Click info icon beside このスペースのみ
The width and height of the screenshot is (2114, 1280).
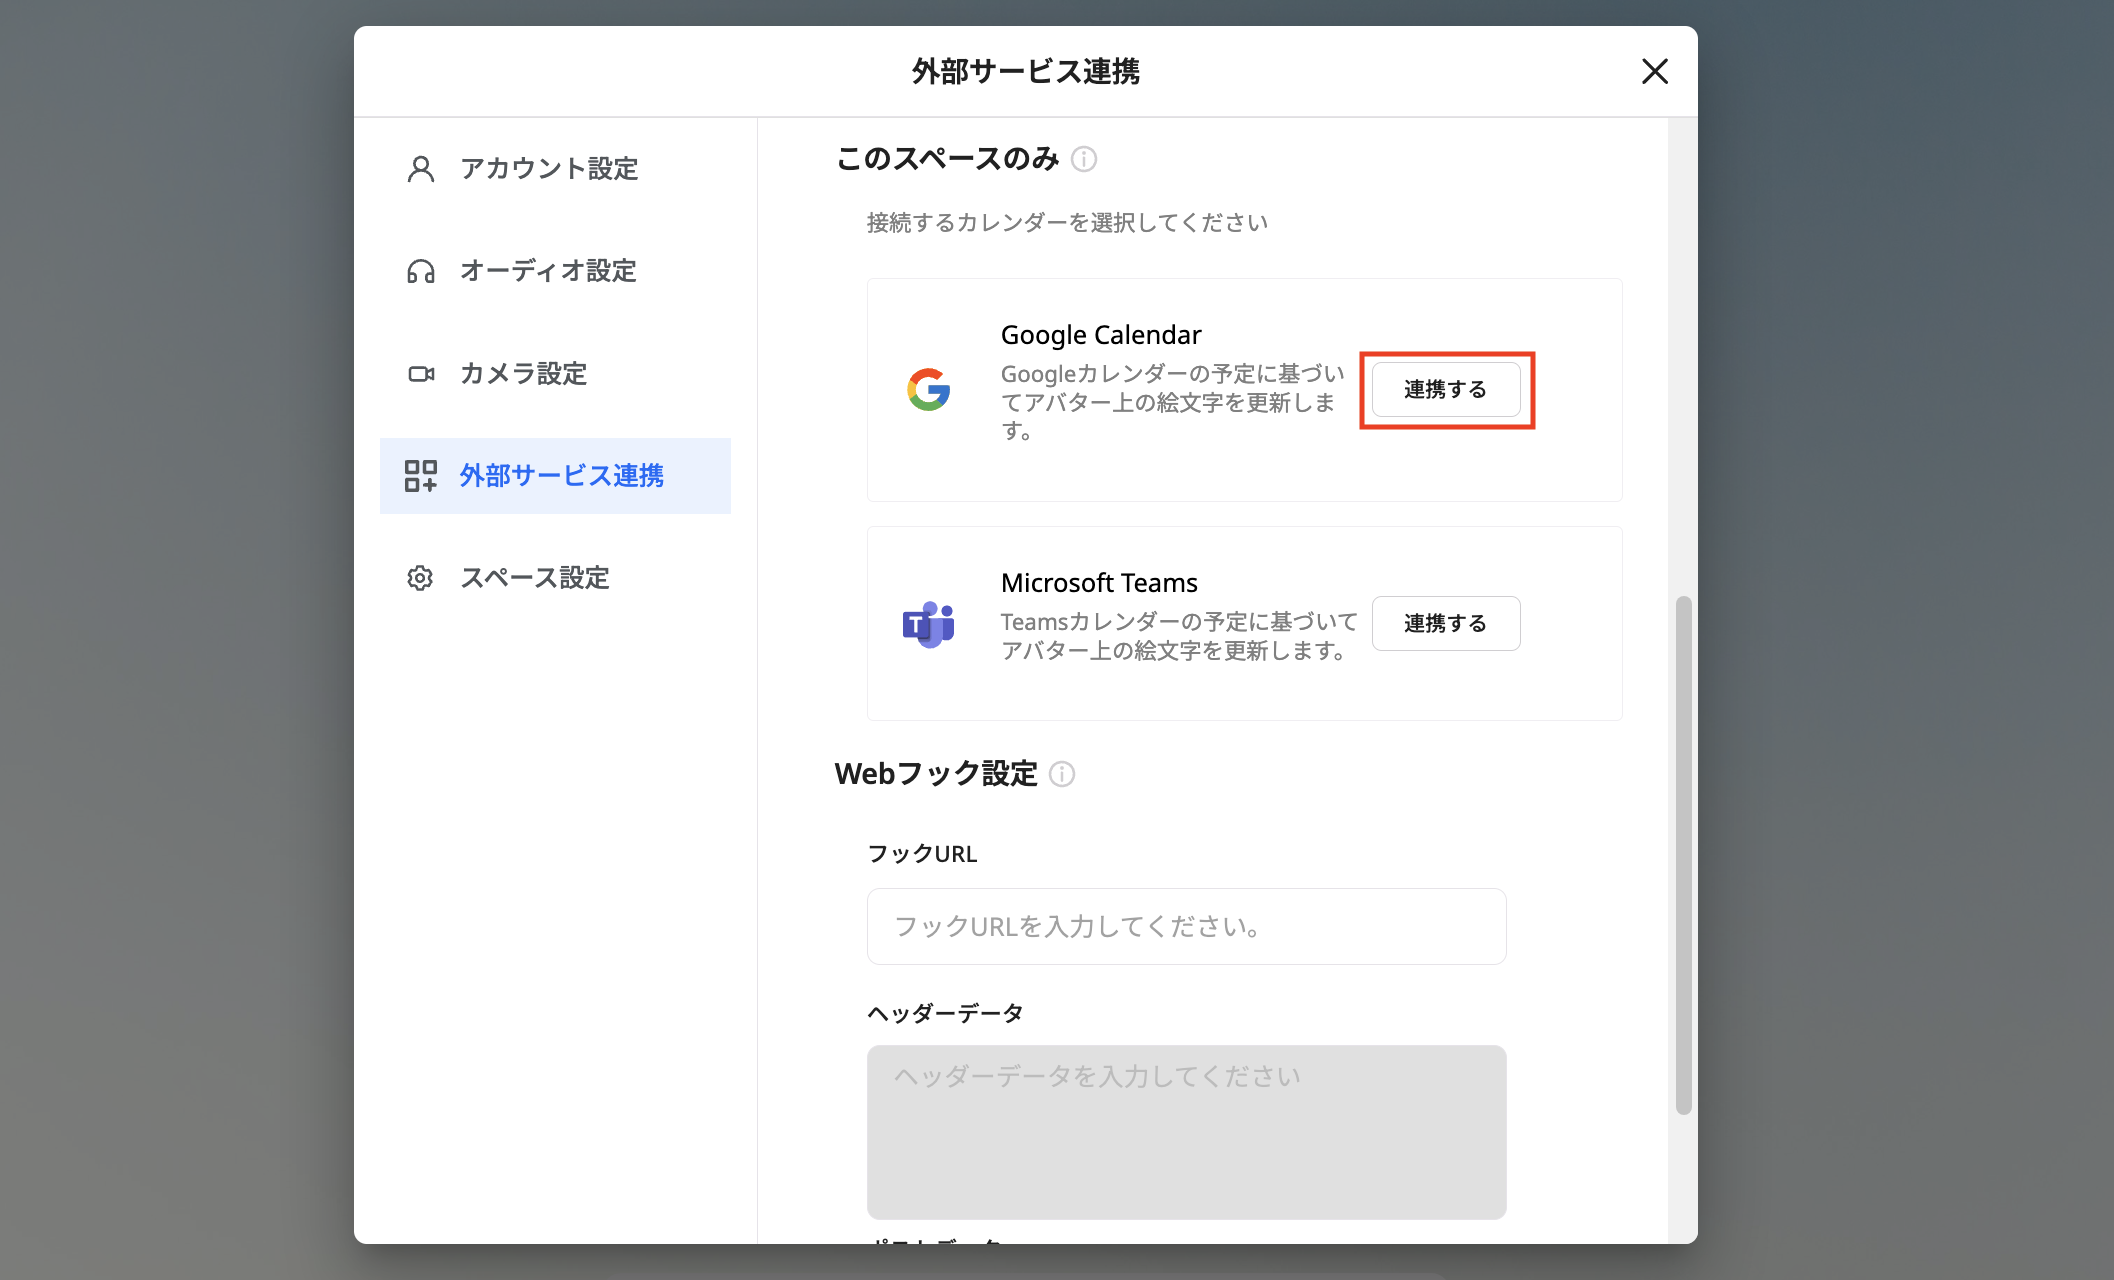[x=1084, y=159]
